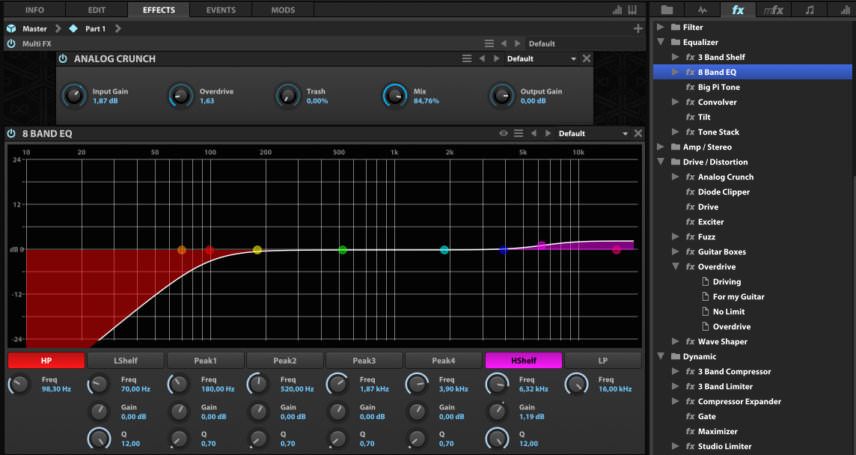
Task: Click Analog Crunch Input Gain knob
Action: pyautogui.click(x=74, y=96)
